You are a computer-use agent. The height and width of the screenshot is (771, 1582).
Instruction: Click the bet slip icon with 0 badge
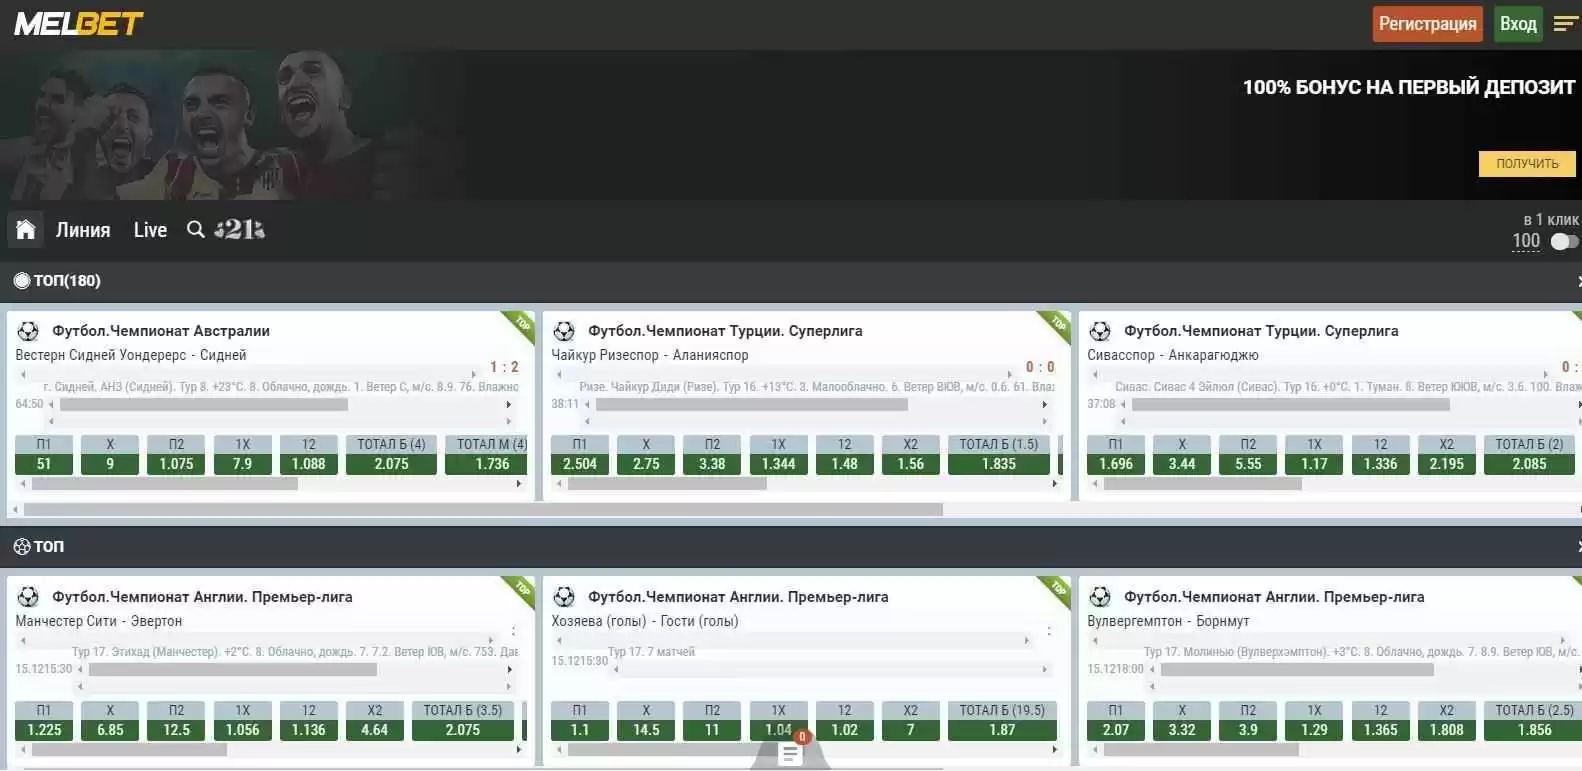click(x=790, y=753)
